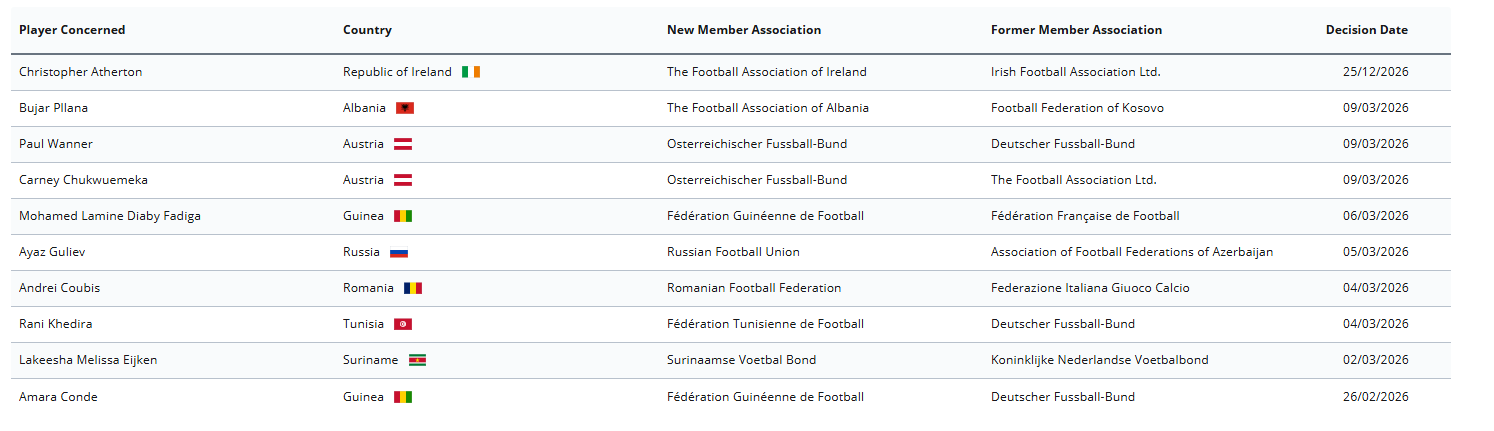The height and width of the screenshot is (431, 1494).
Task: Click the Romania flag icon
Action: tap(413, 288)
